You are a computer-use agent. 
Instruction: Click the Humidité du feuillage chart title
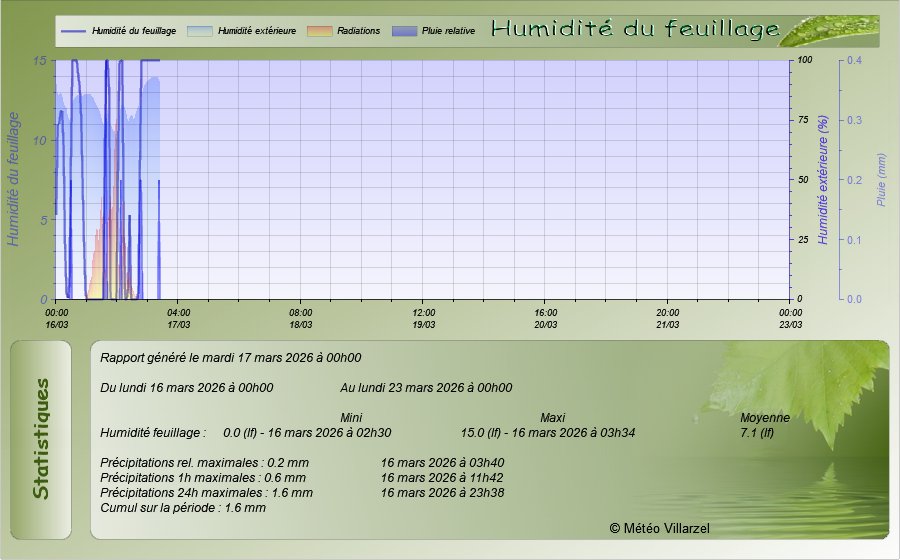click(635, 30)
